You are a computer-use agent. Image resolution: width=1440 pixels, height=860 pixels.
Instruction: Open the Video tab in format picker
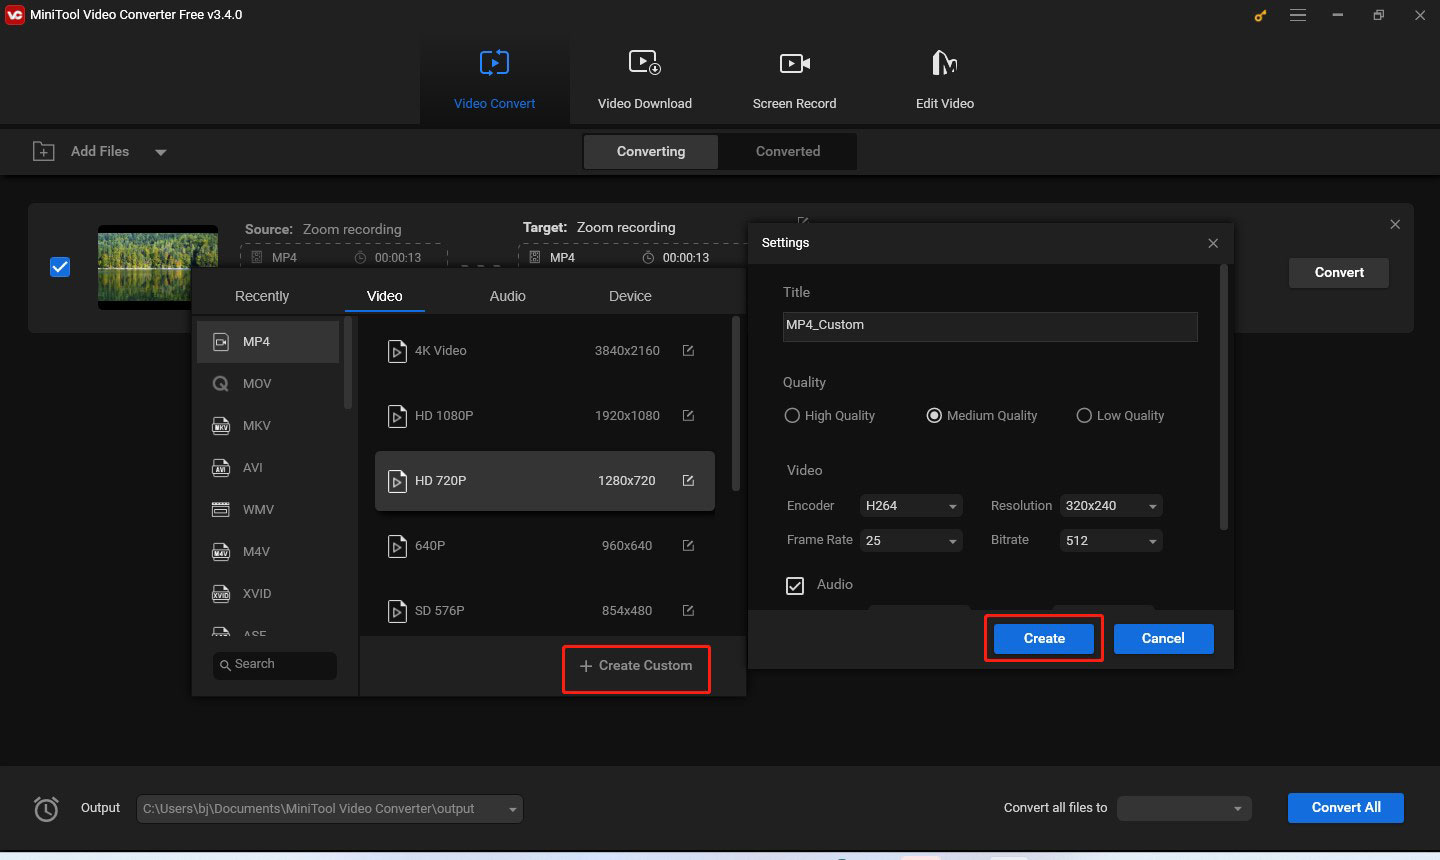(385, 296)
